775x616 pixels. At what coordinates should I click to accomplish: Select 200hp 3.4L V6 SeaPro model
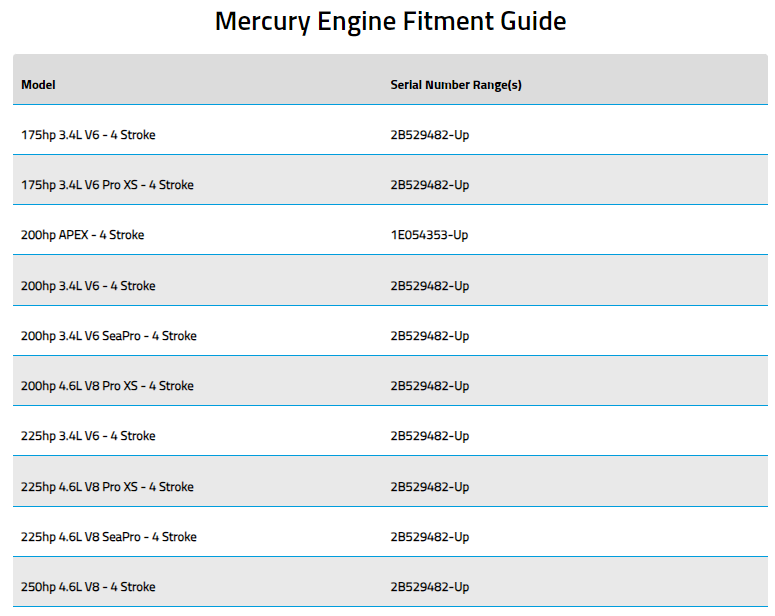tap(109, 336)
